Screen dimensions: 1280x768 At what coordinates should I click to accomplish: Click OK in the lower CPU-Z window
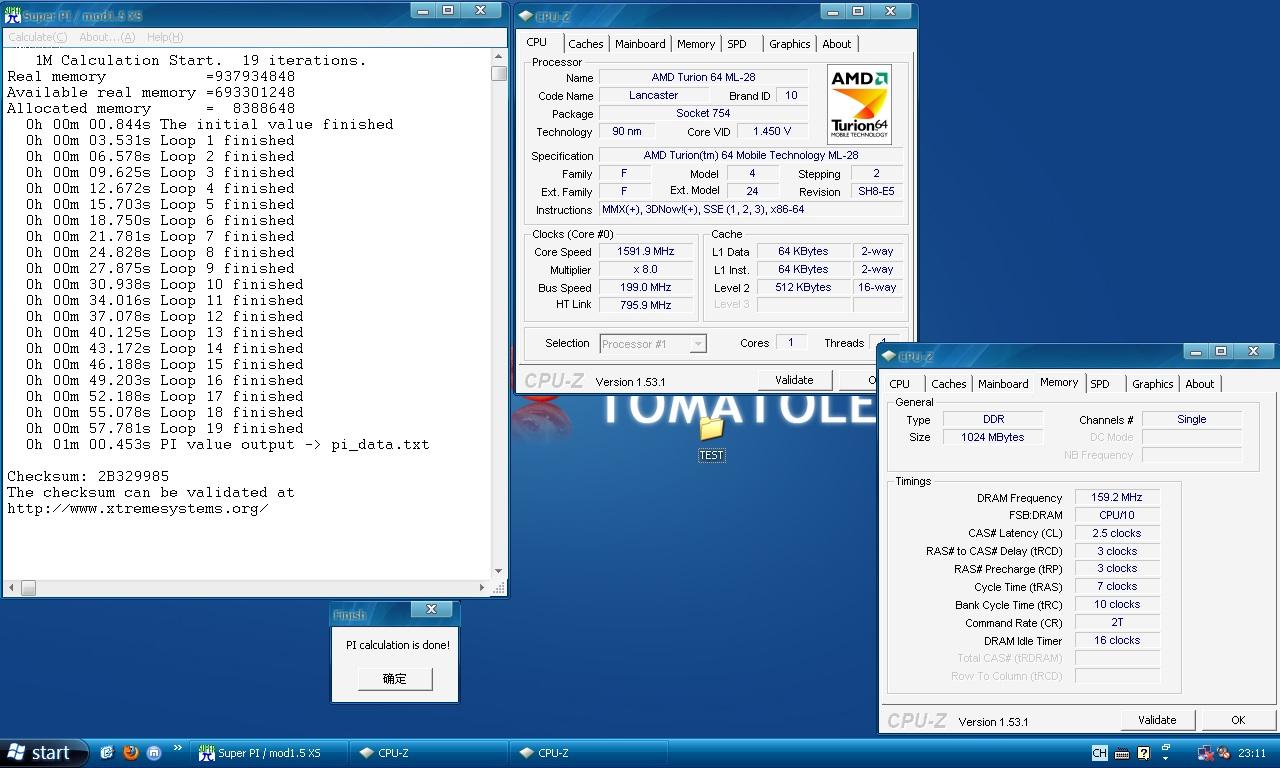pos(1238,720)
